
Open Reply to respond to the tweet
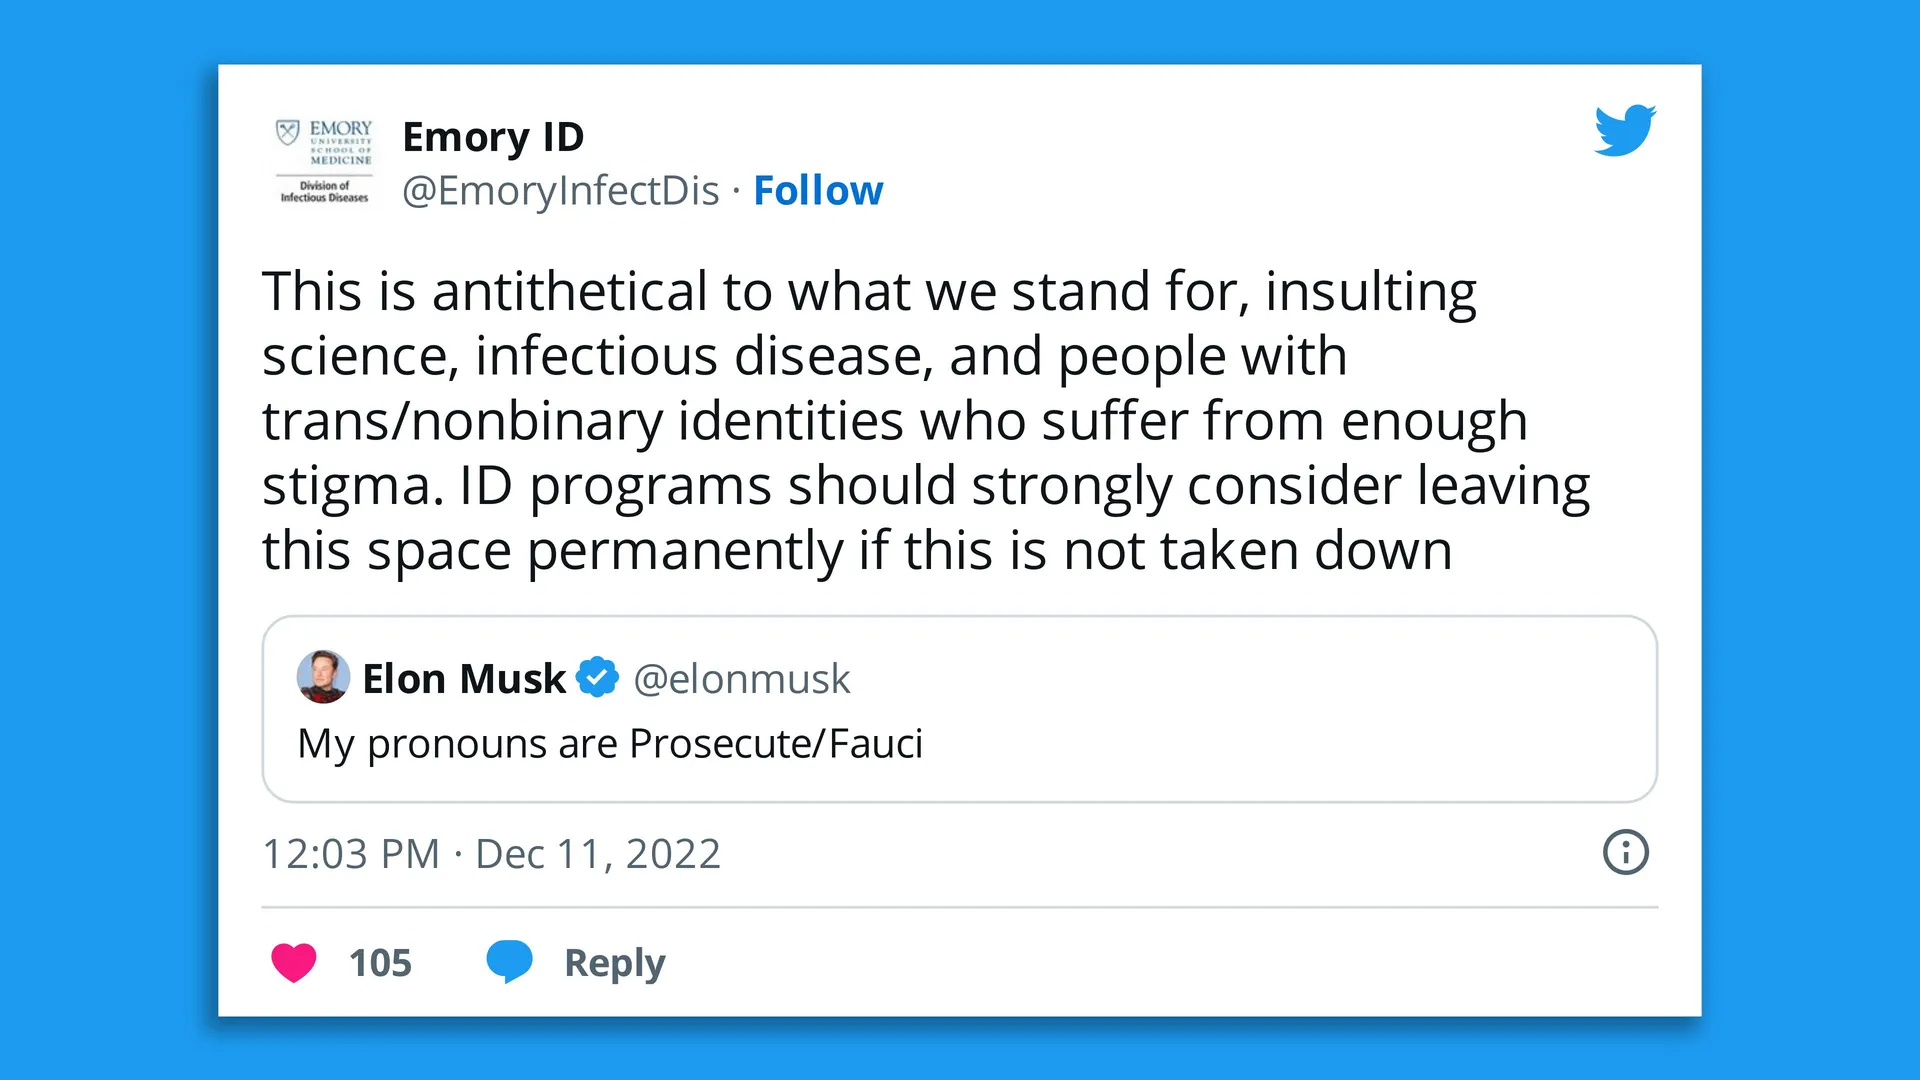(614, 962)
